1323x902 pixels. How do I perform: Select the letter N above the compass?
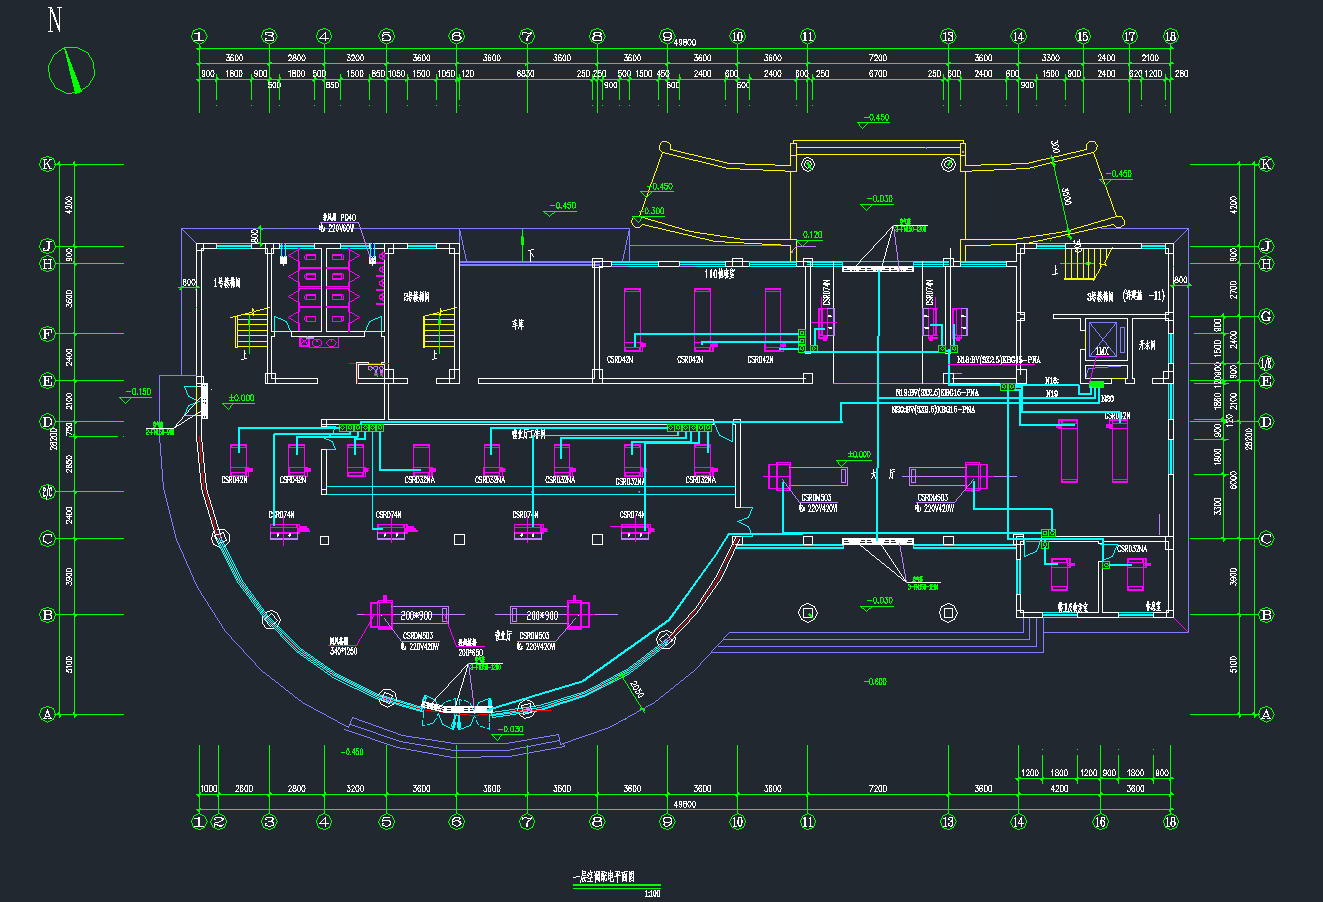point(57,20)
